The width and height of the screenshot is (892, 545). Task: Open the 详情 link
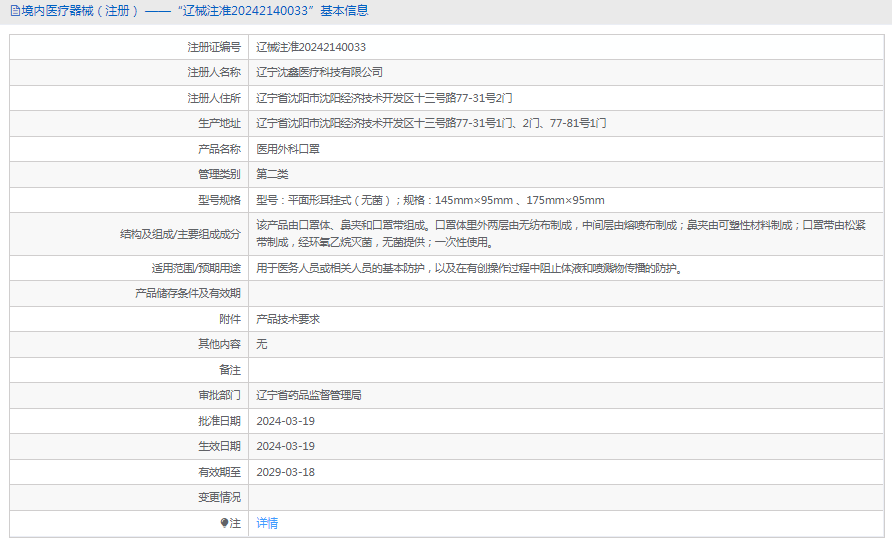[x=267, y=523]
